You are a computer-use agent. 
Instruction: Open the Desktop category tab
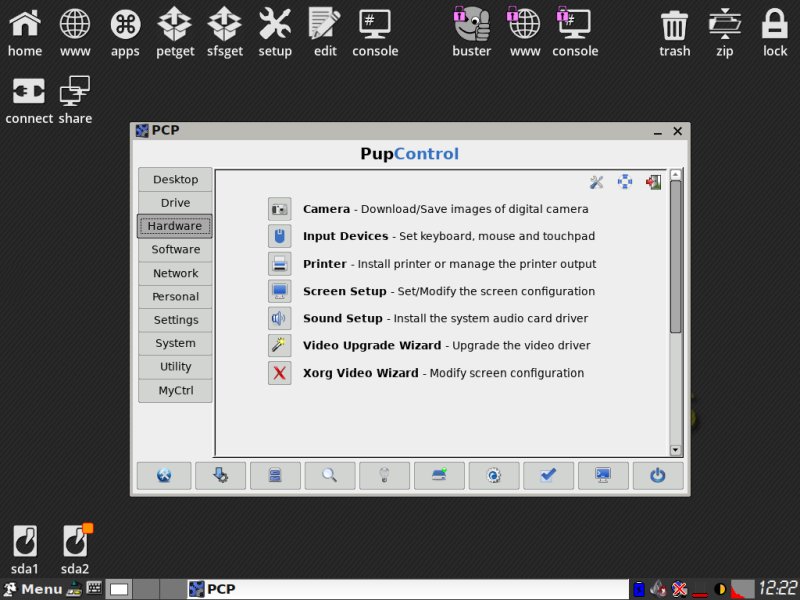tap(175, 180)
